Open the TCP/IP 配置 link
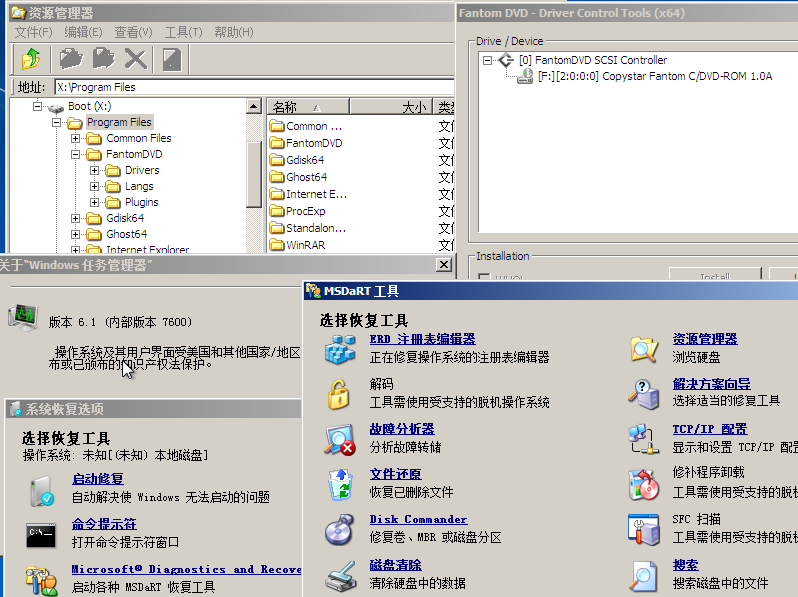 coord(710,429)
